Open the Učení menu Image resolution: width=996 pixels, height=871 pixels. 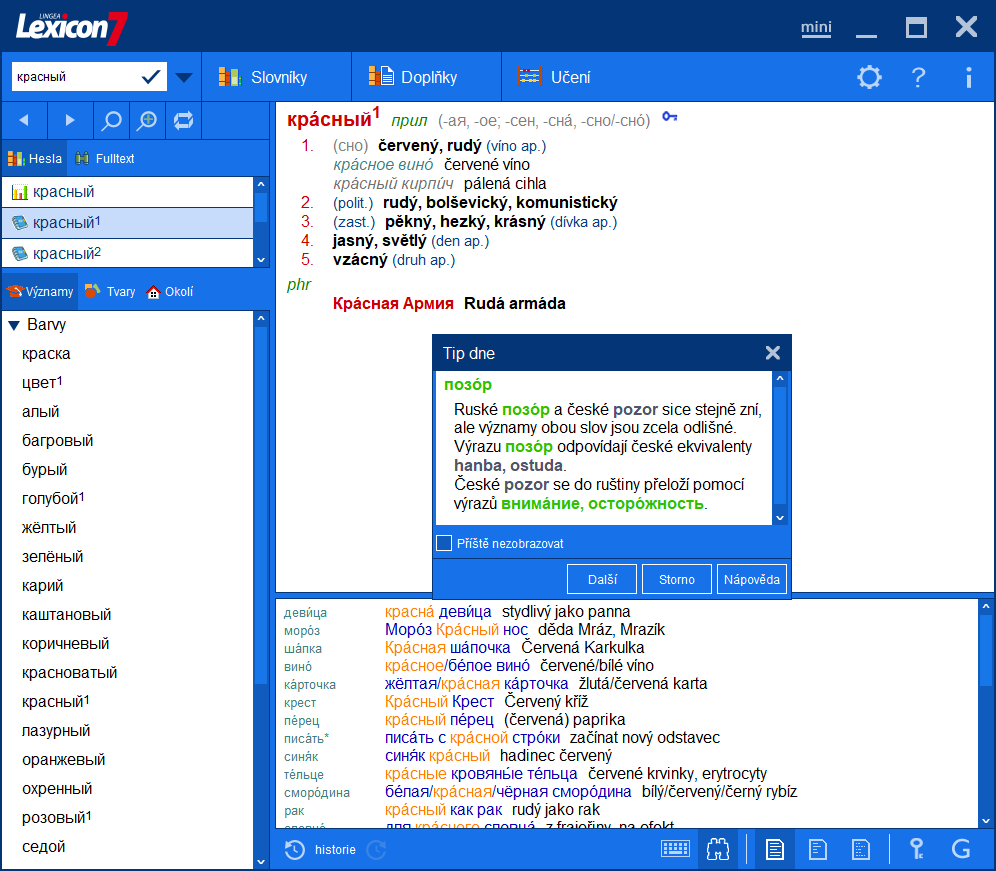pos(553,78)
